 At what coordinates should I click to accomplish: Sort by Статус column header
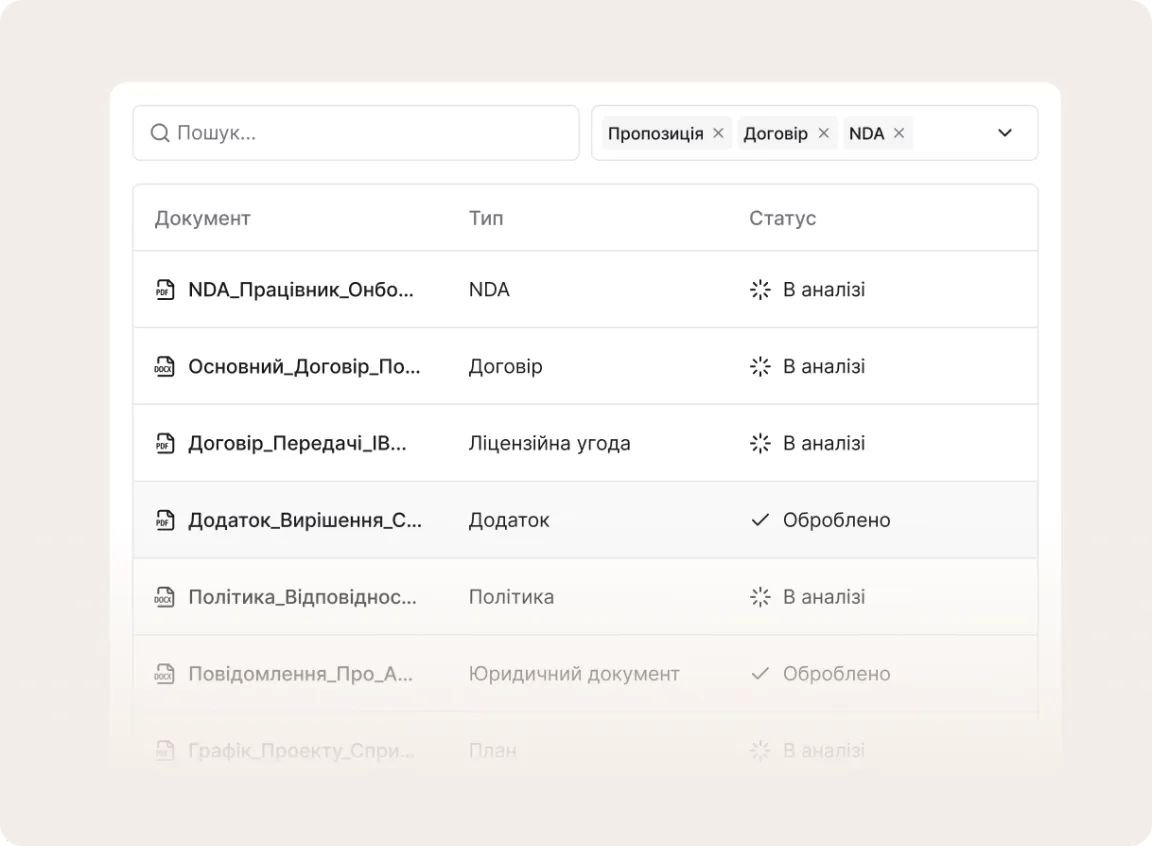click(x=782, y=218)
